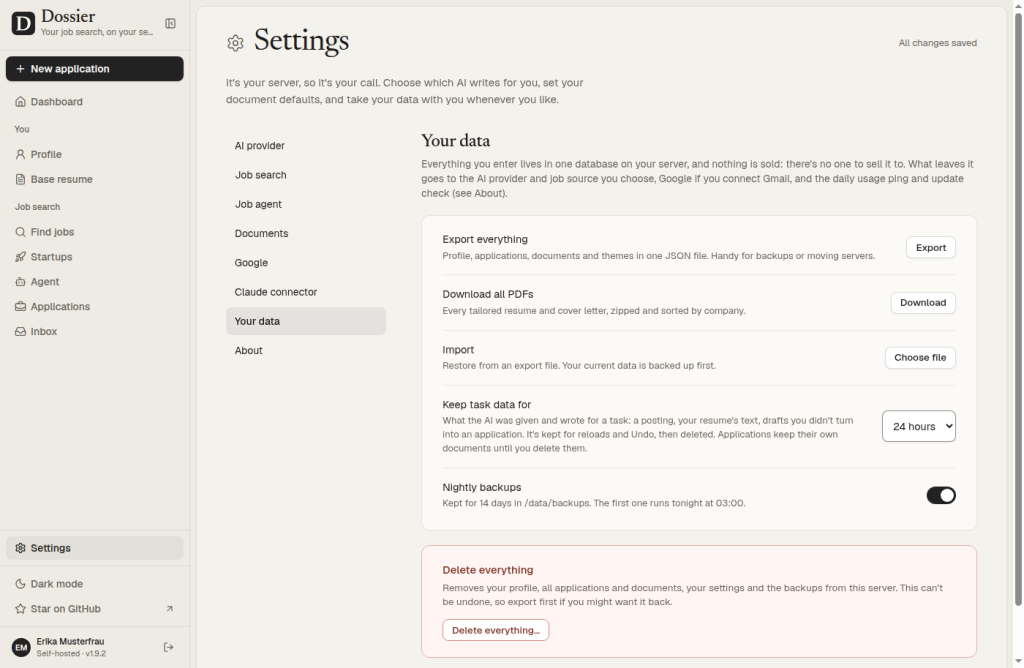Click the Export button
Screen dimensions: 1024x668
(x=931, y=247)
